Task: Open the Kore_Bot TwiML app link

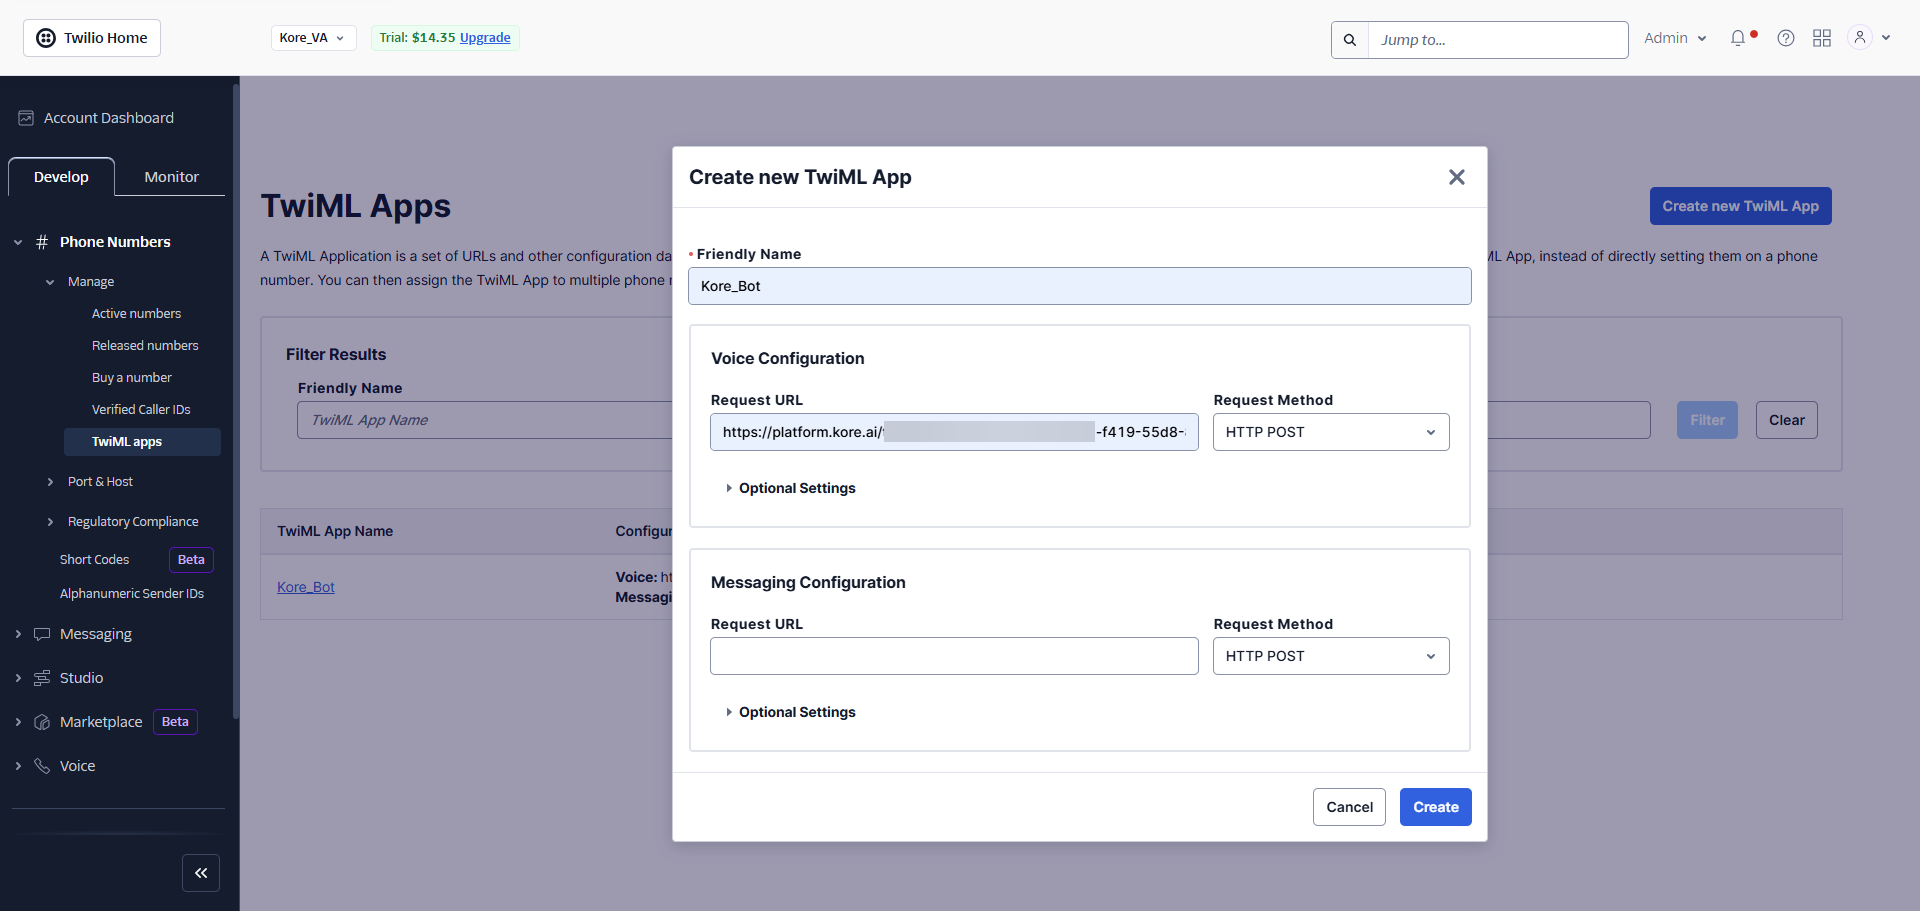Action: coord(306,587)
